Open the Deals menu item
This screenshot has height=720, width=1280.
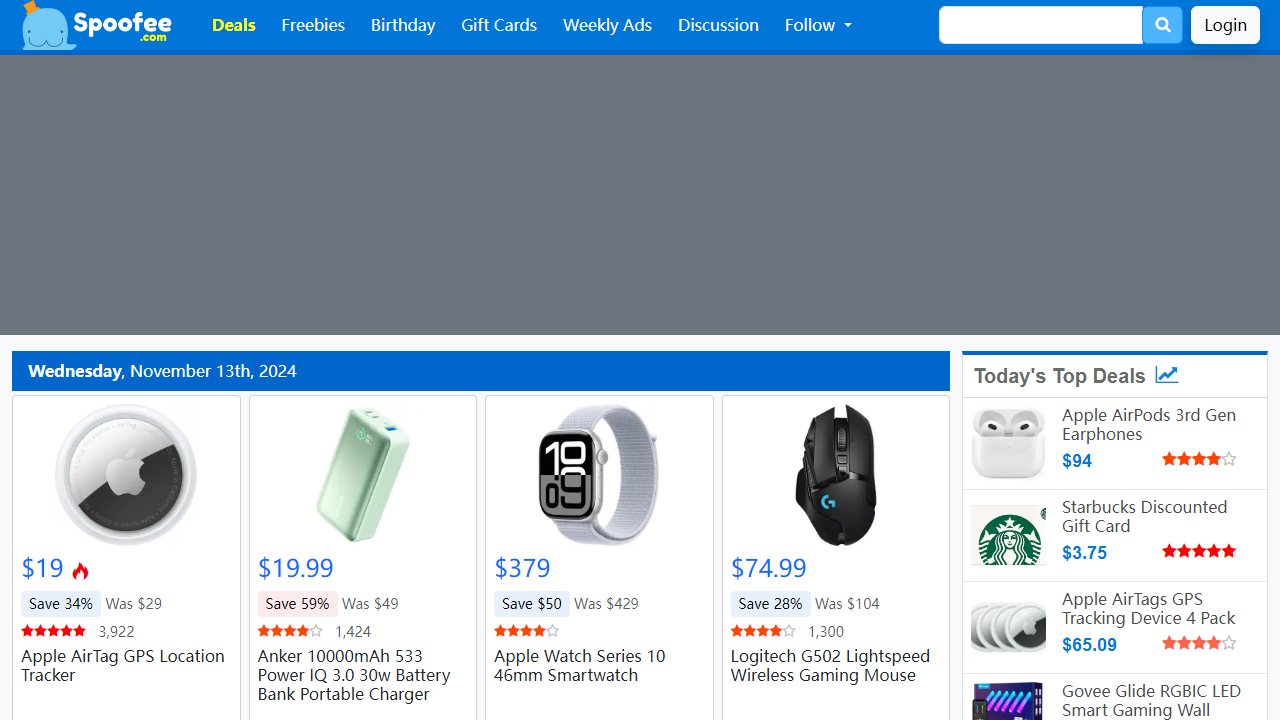click(234, 25)
